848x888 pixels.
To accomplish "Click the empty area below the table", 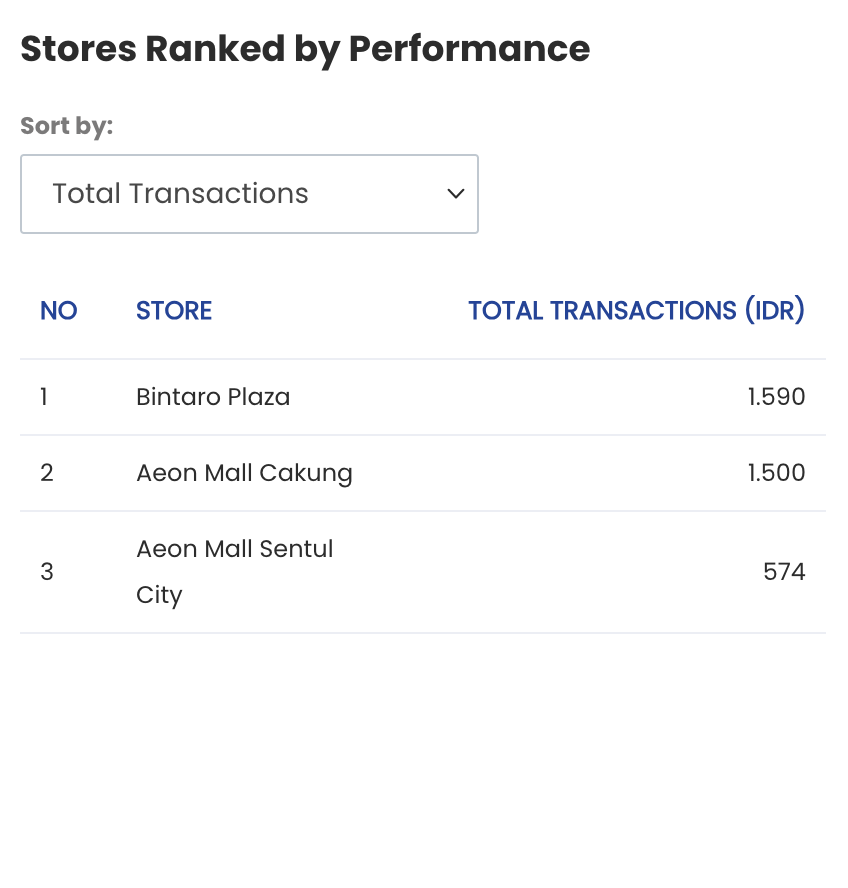I will click(x=424, y=759).
